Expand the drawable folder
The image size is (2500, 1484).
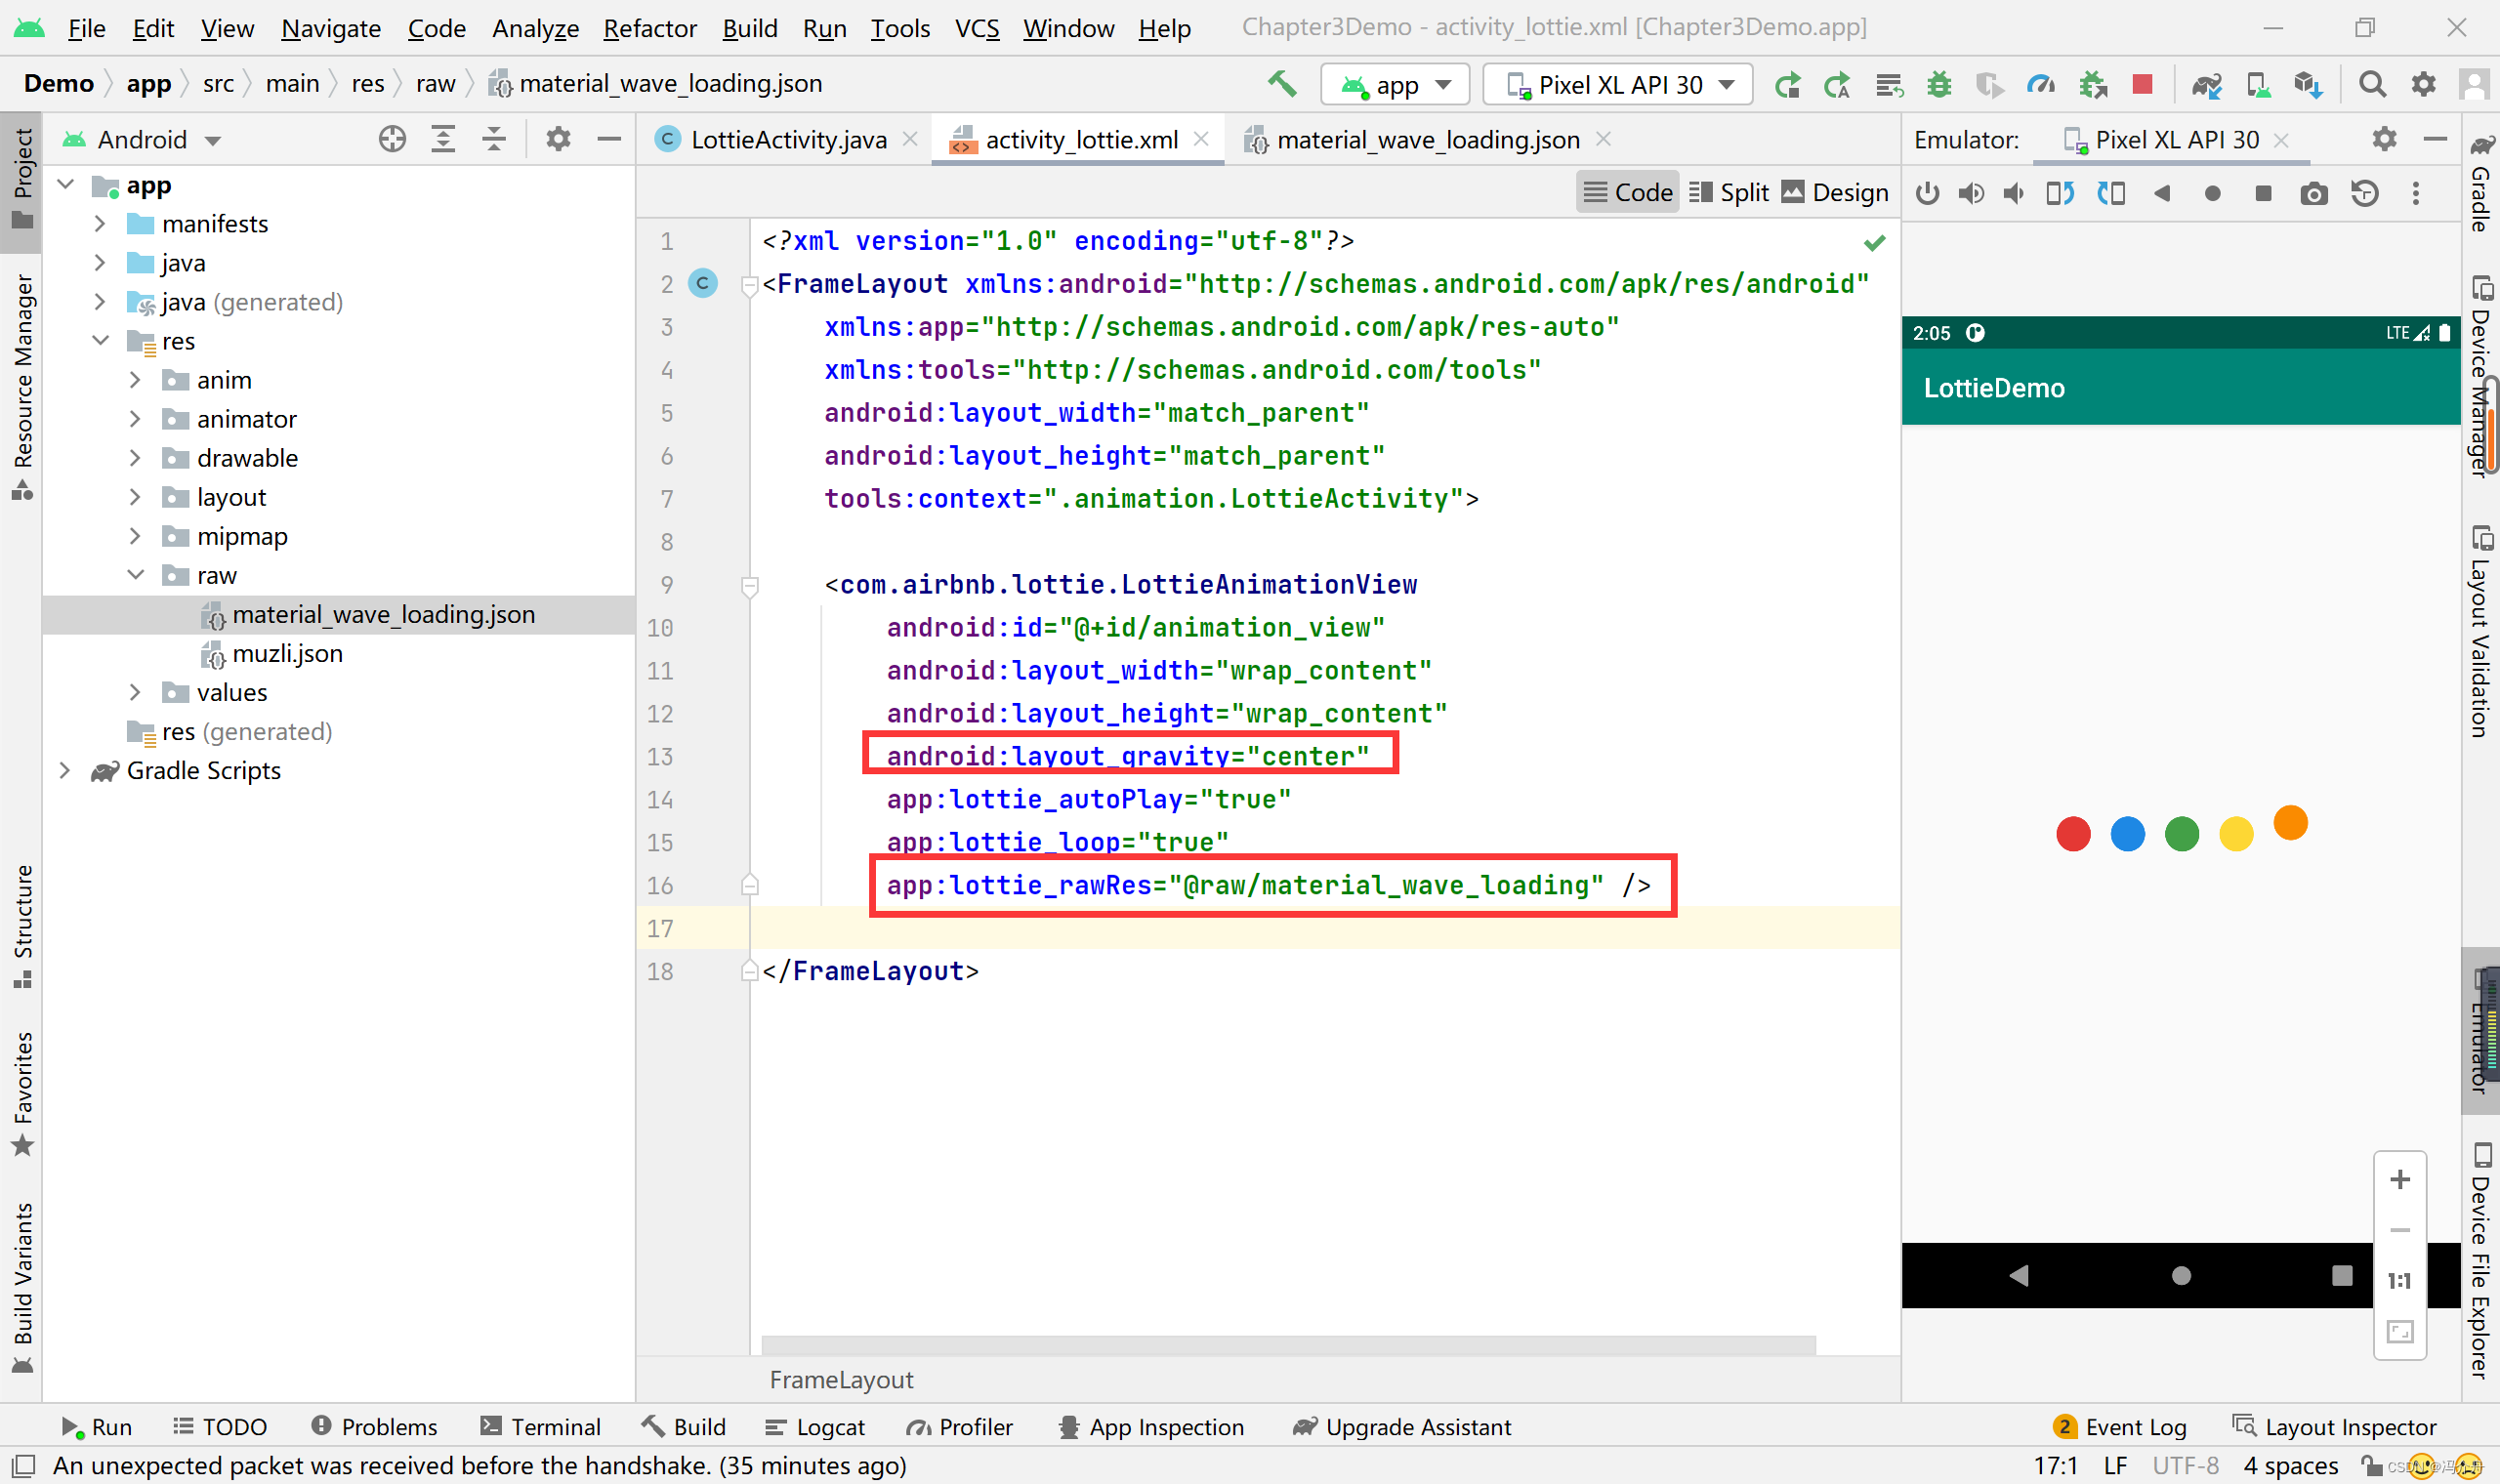click(x=135, y=458)
